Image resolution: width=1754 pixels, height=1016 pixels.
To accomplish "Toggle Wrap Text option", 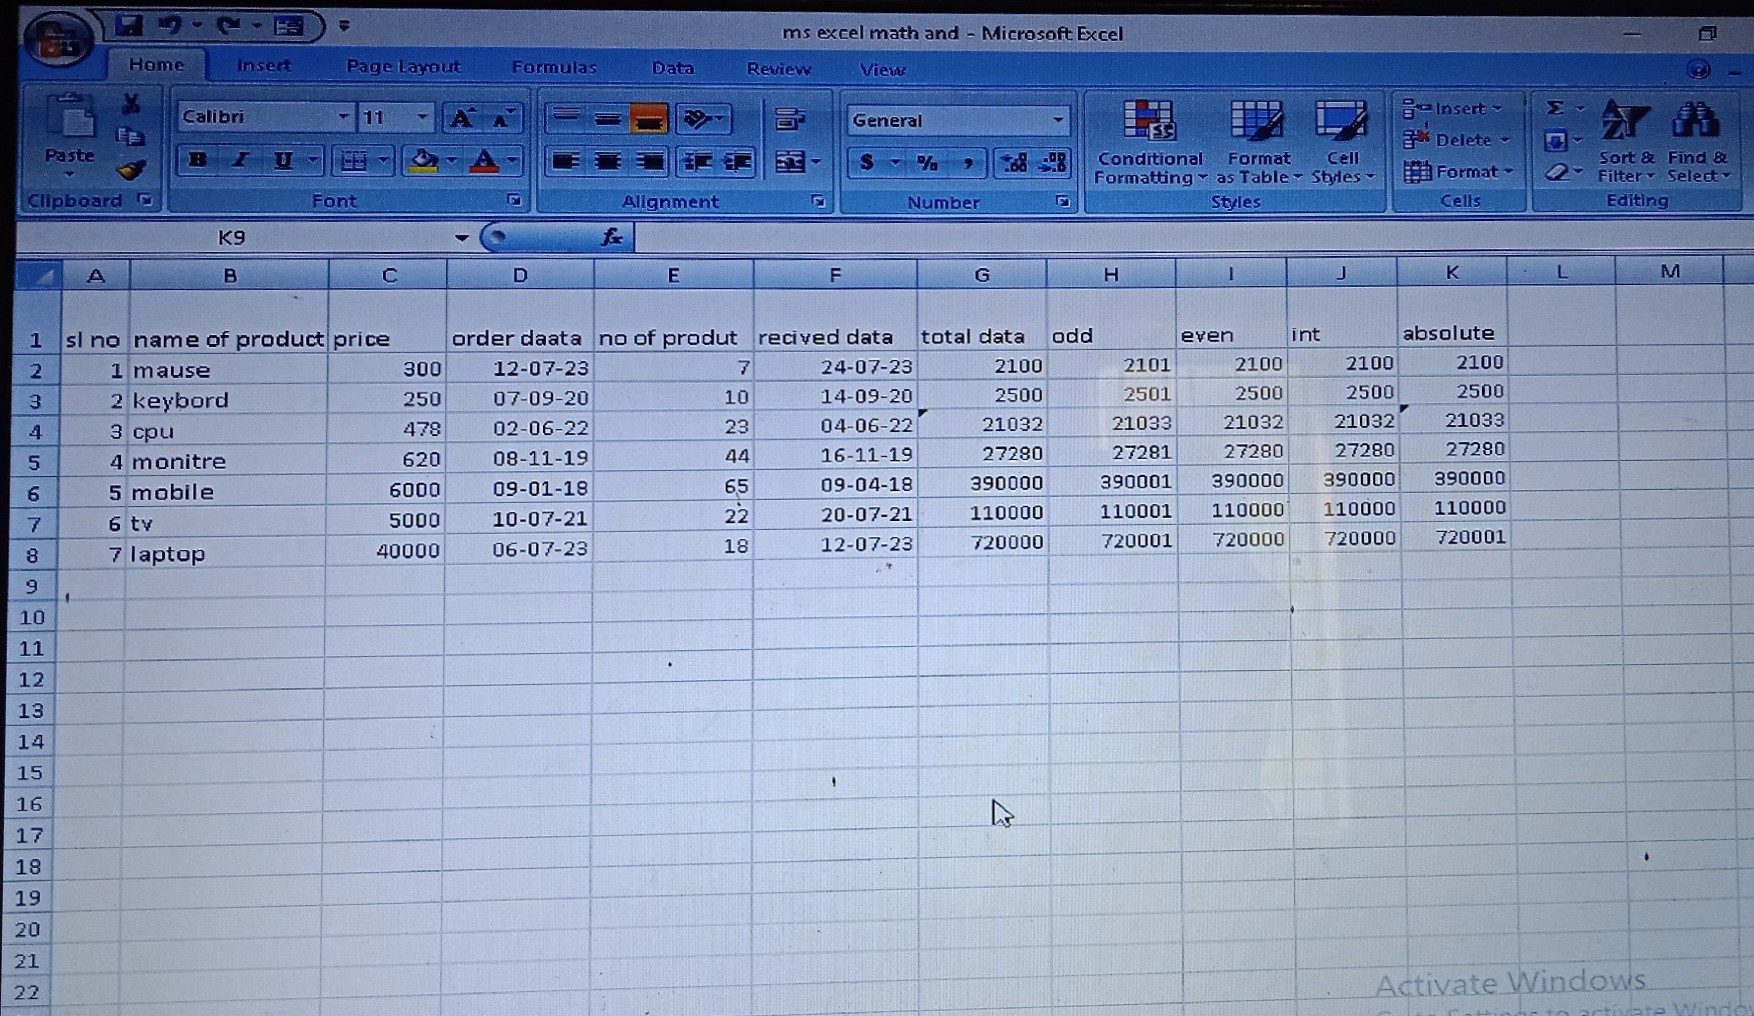I will [790, 120].
